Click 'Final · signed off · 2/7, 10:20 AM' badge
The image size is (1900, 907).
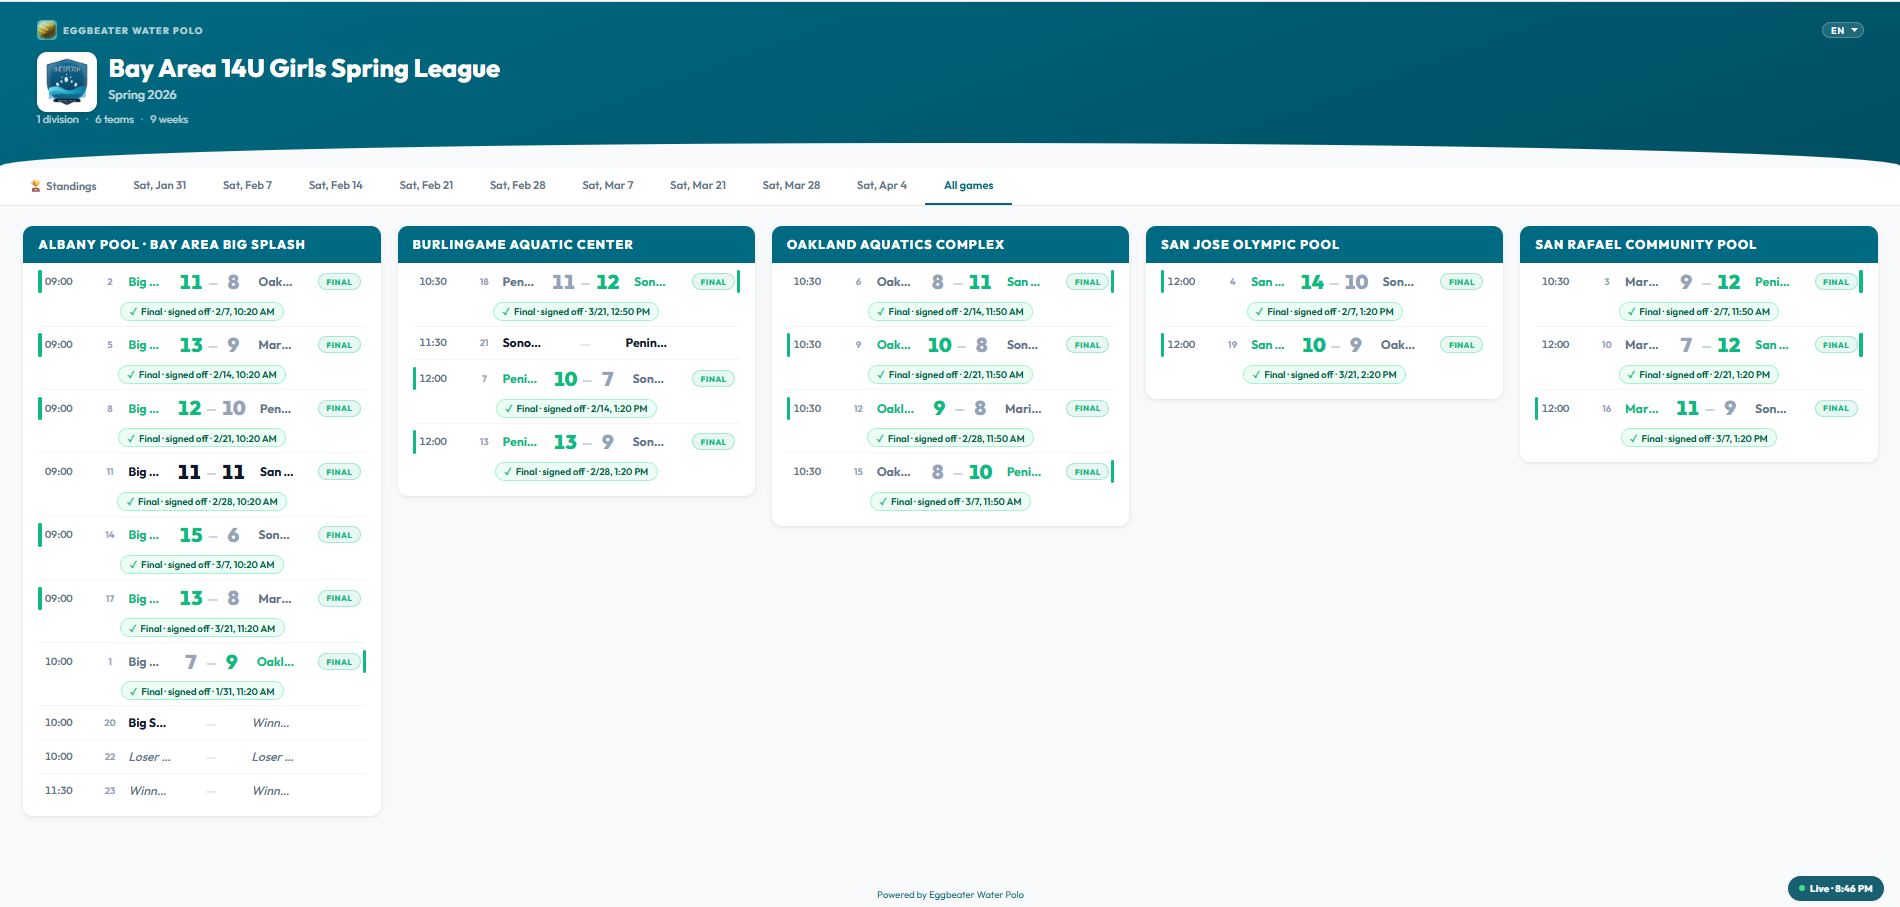pos(202,312)
